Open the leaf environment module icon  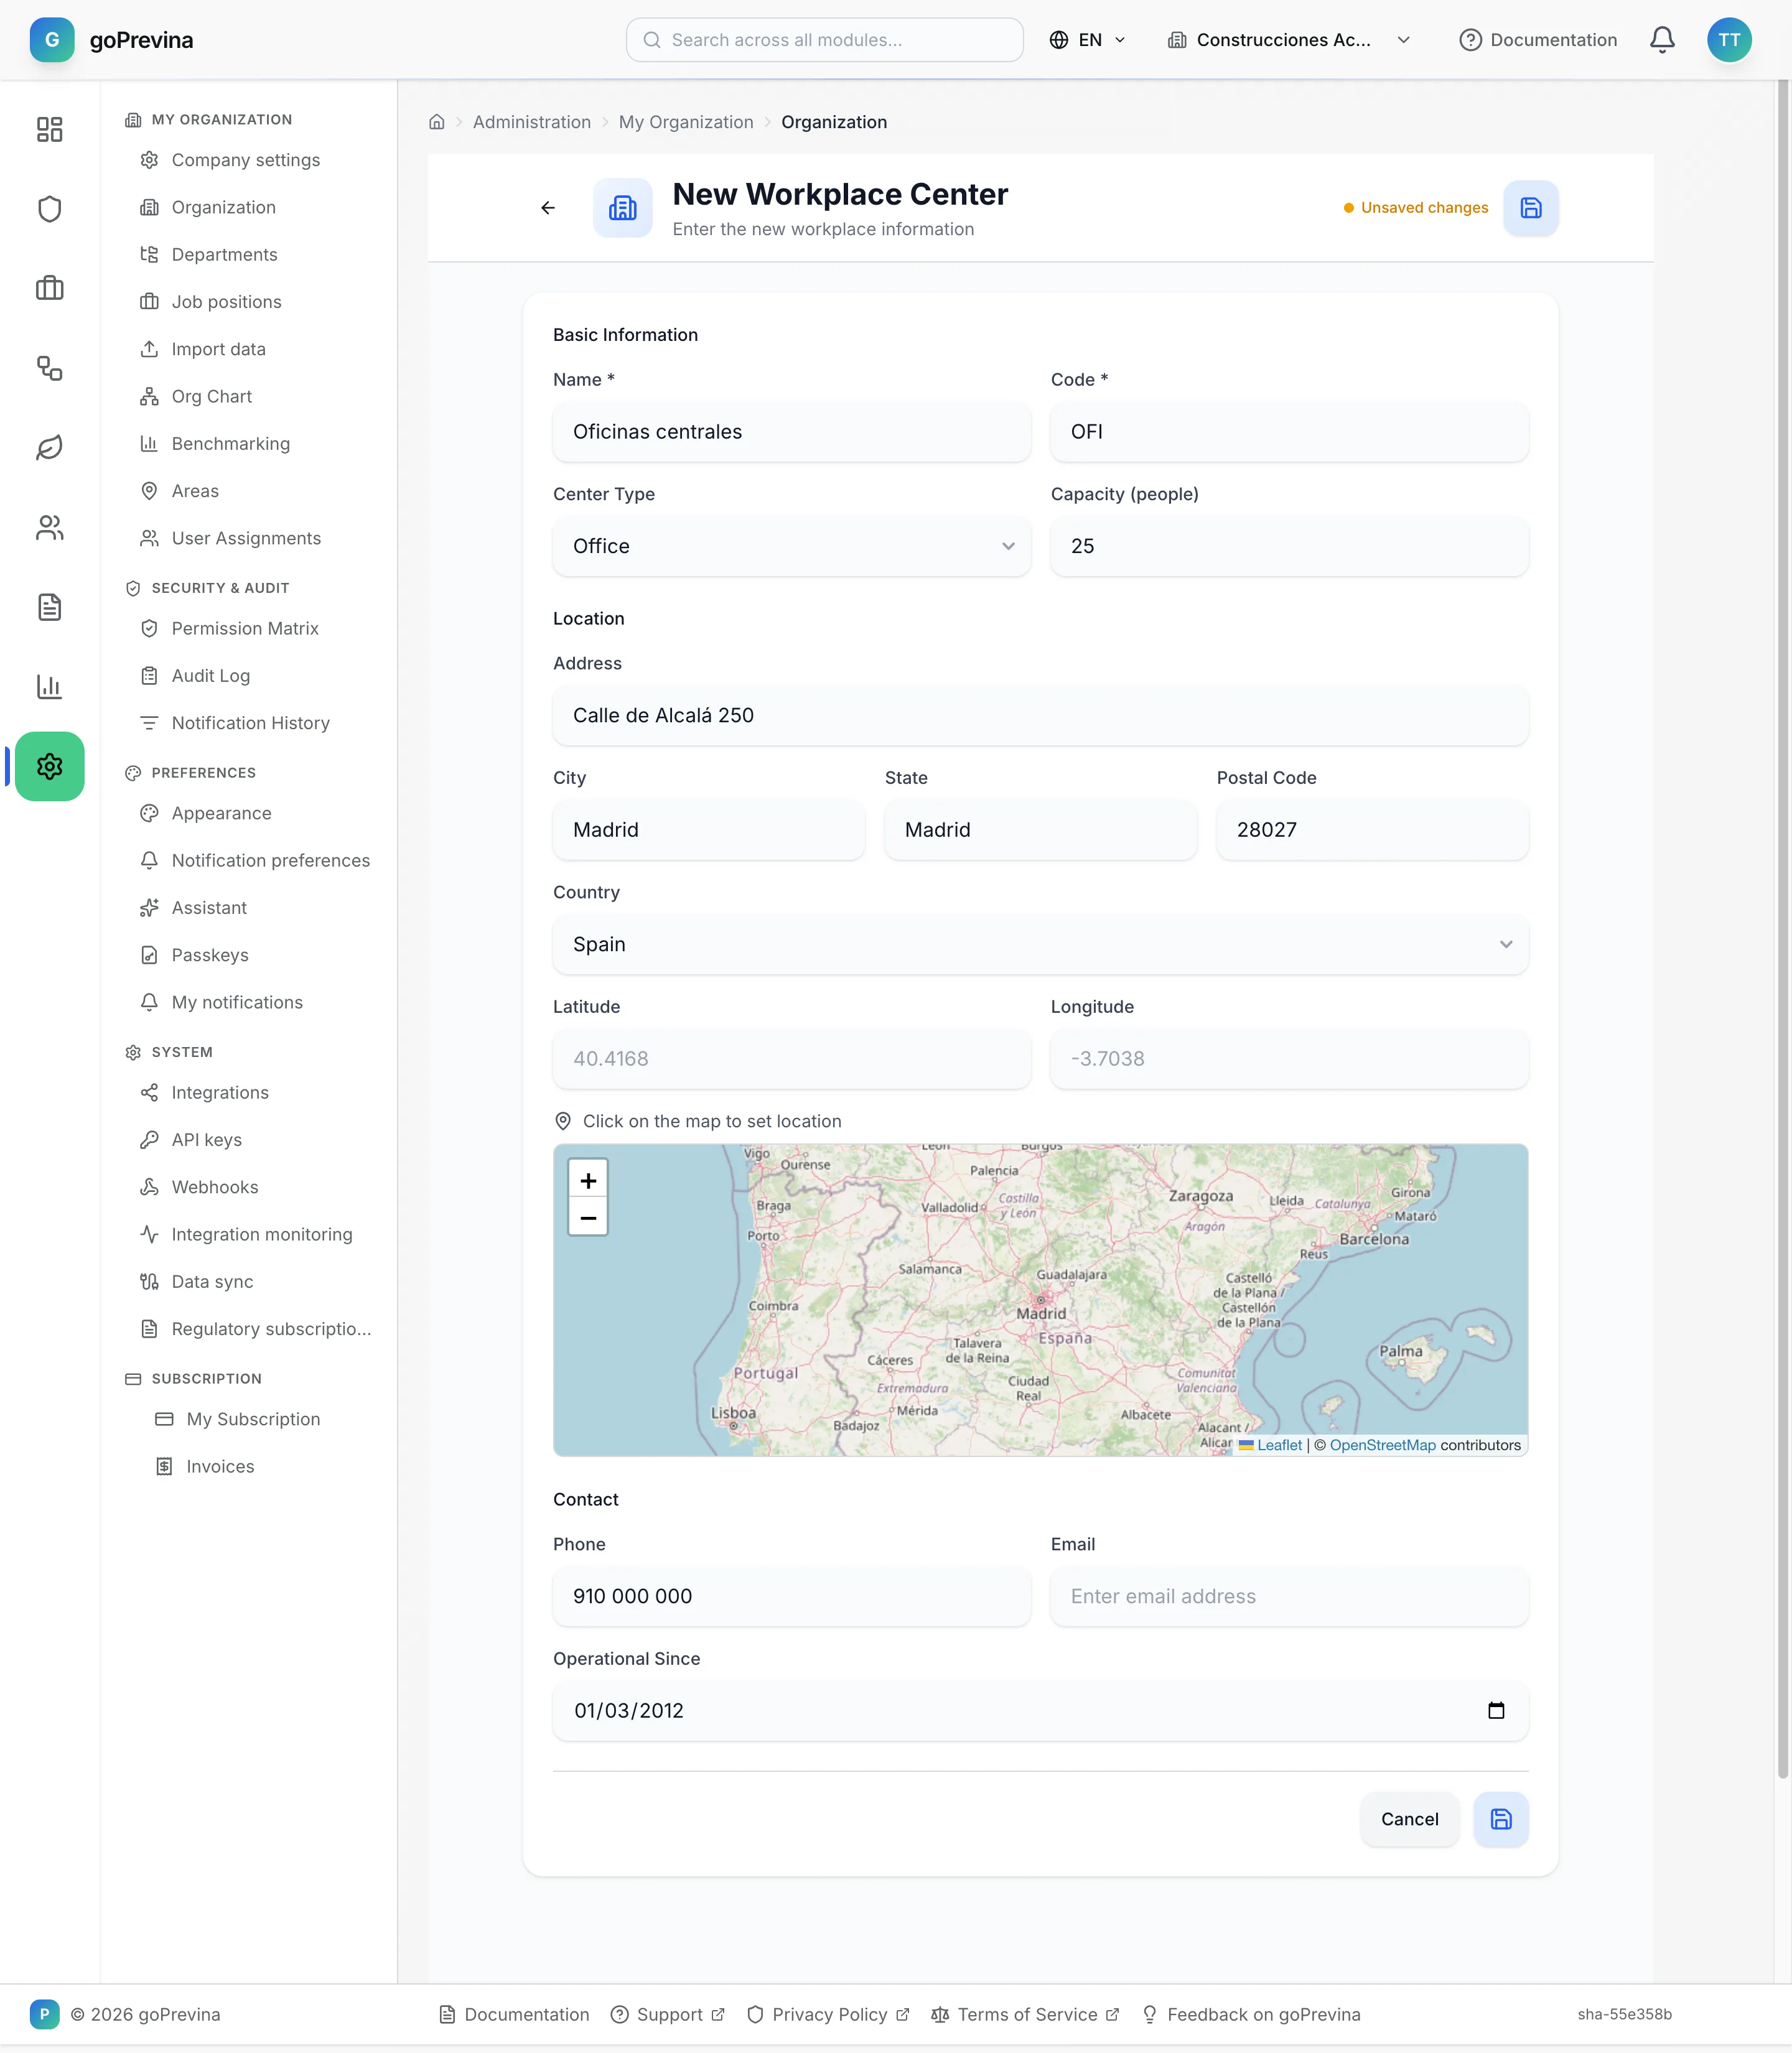coord(49,448)
